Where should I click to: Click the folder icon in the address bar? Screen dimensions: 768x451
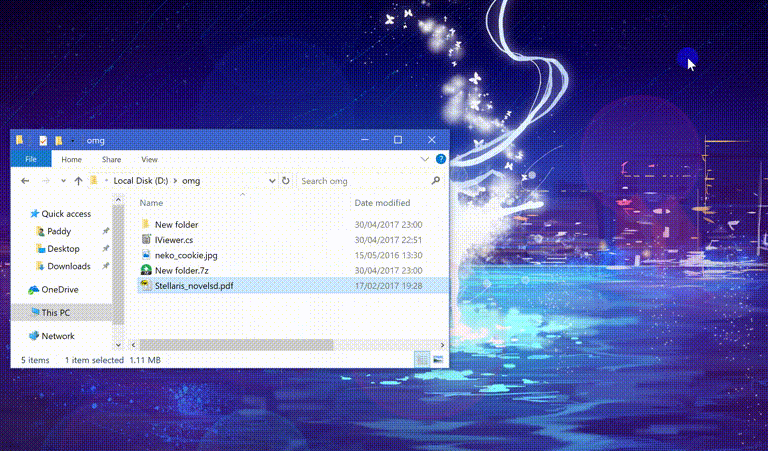(x=94, y=181)
